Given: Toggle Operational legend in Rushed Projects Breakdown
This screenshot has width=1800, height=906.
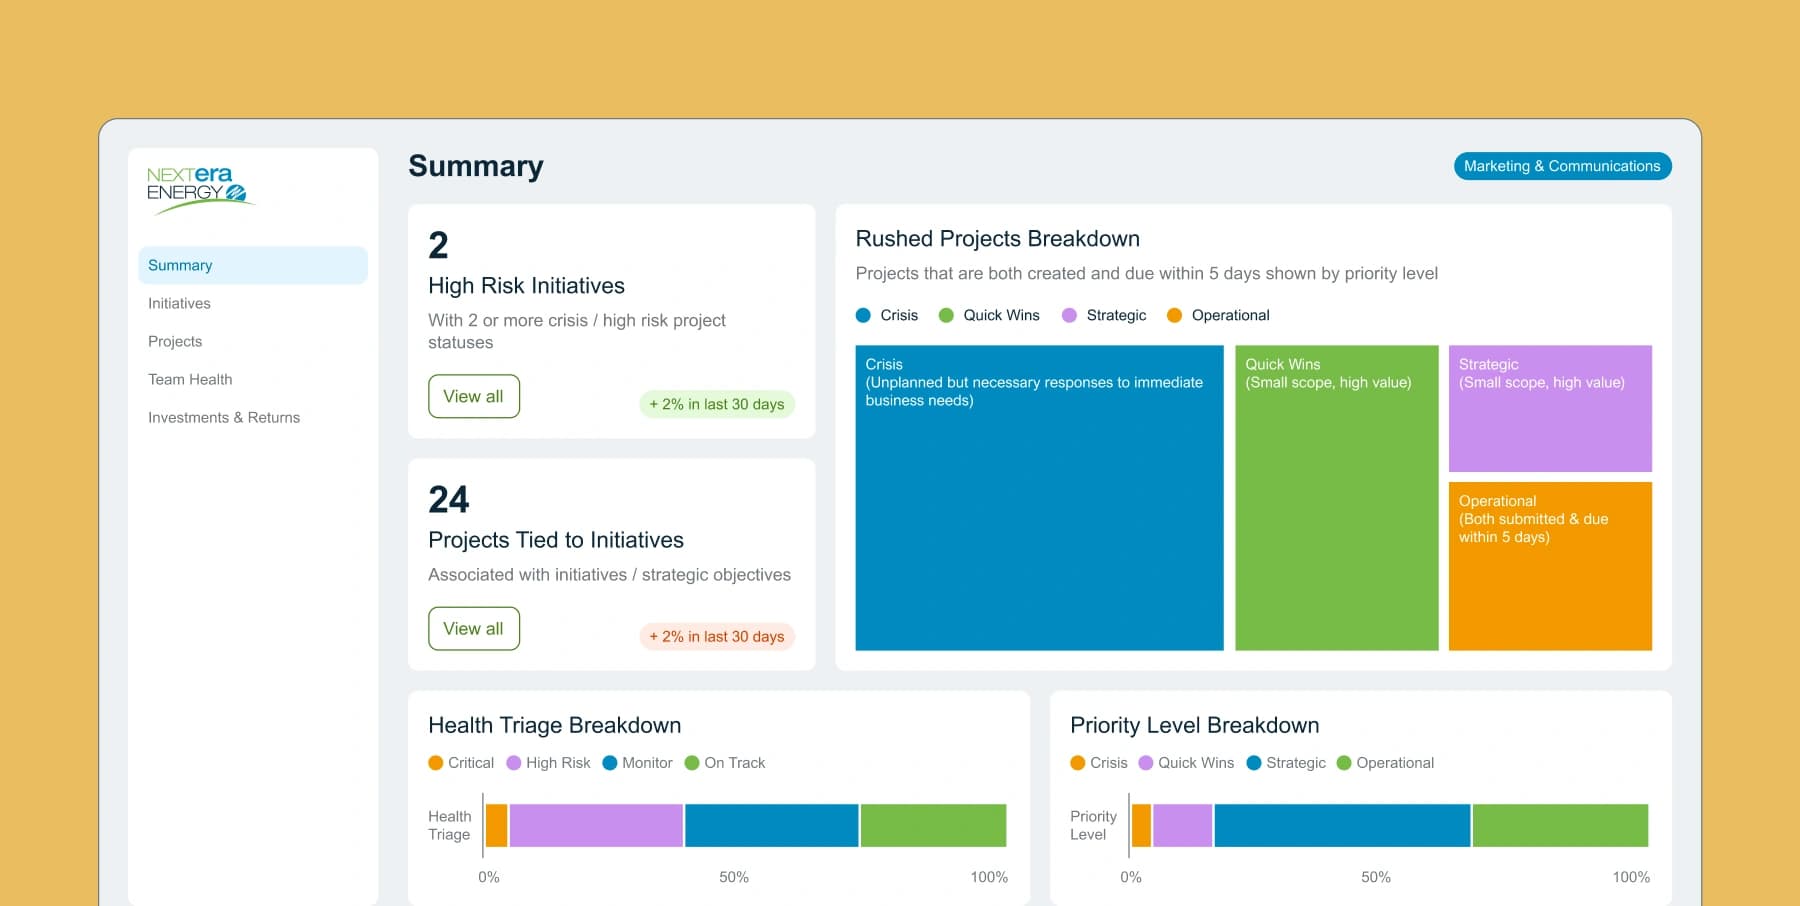Looking at the screenshot, I should tap(1218, 315).
